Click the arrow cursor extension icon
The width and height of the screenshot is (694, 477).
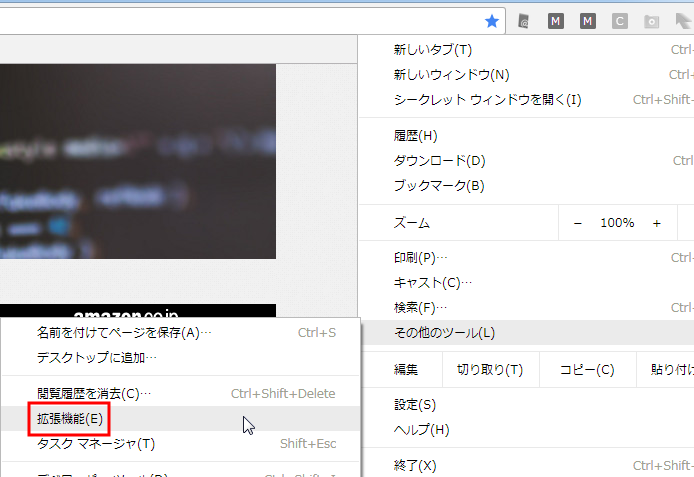[x=682, y=21]
